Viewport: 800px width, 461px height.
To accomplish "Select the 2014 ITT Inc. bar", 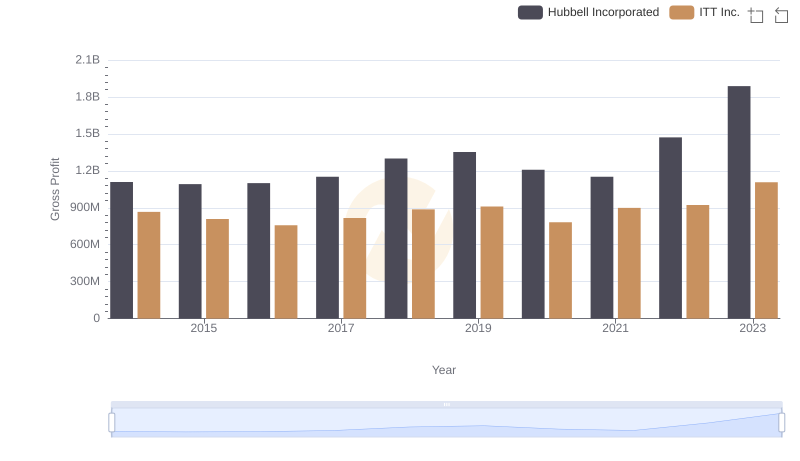I will click(x=149, y=265).
